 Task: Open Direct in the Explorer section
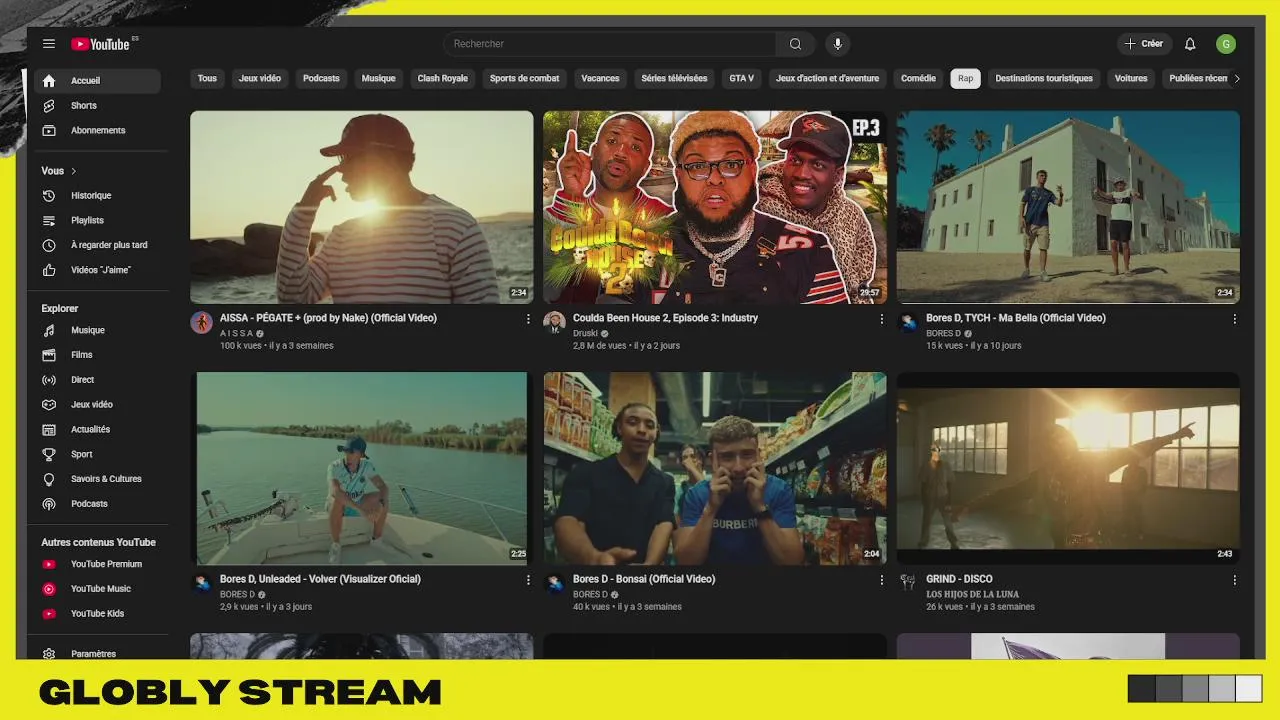(97, 380)
